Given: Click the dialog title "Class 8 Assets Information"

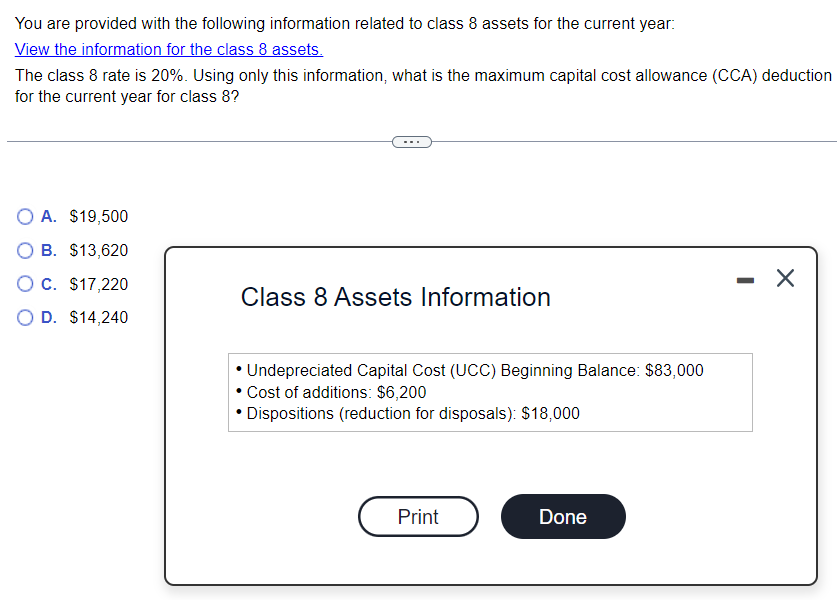Looking at the screenshot, I should point(395,297).
